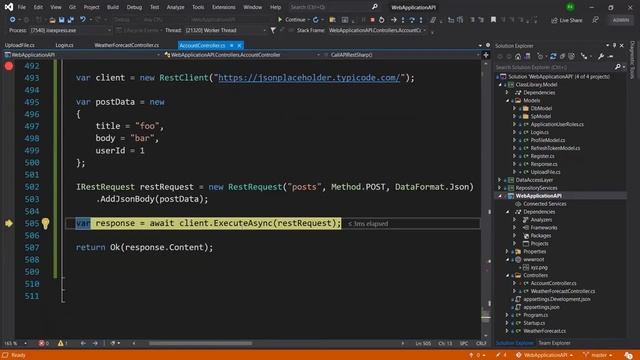
Task: Click the Bookmark toggle icon in the toolbar
Action: (493, 20)
